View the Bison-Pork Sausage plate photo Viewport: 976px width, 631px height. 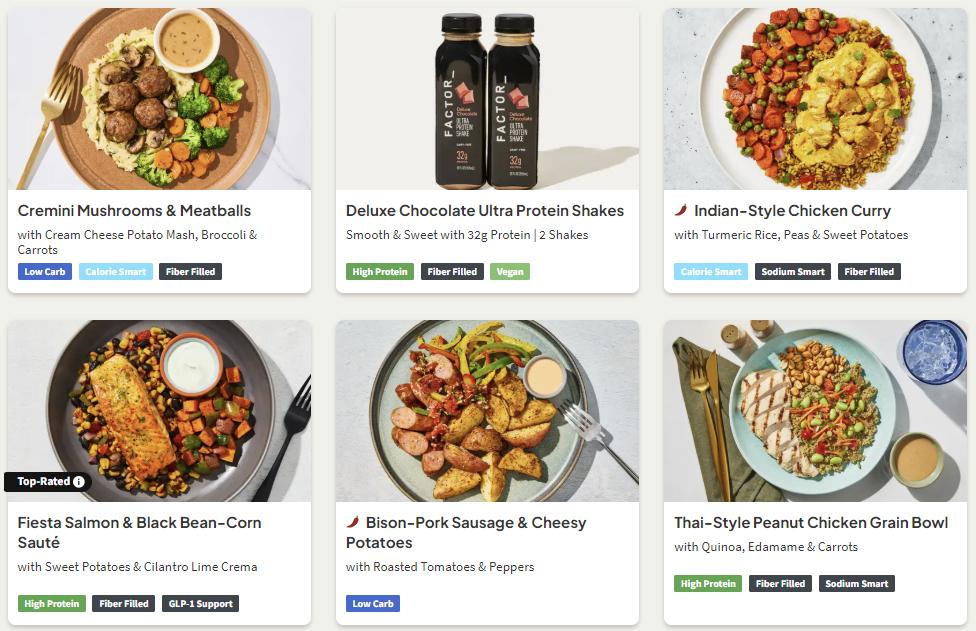tap(487, 410)
